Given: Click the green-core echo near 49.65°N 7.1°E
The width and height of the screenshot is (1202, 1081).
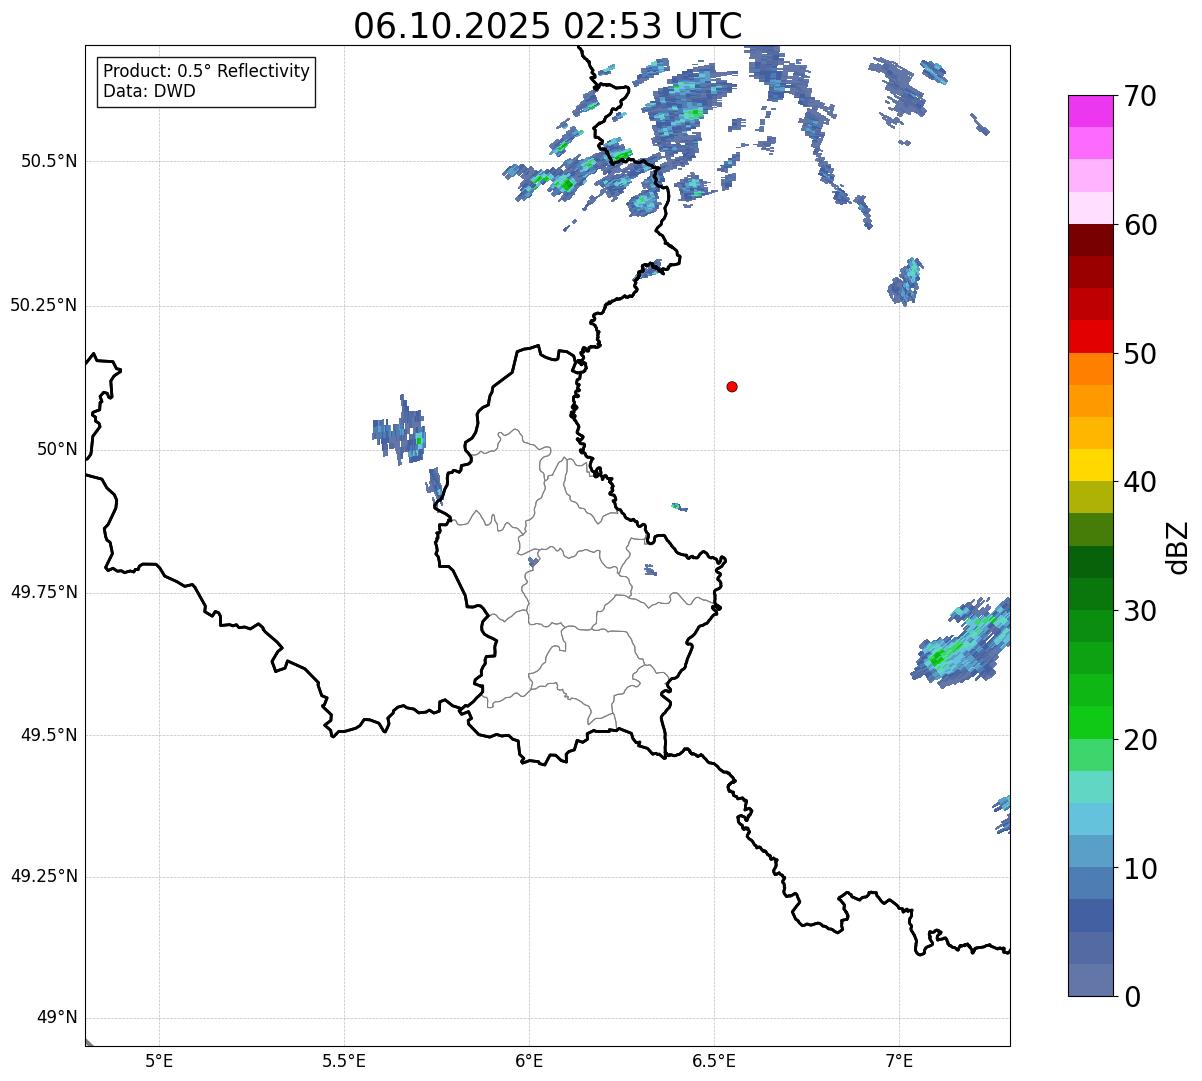Looking at the screenshot, I should 961,644.
